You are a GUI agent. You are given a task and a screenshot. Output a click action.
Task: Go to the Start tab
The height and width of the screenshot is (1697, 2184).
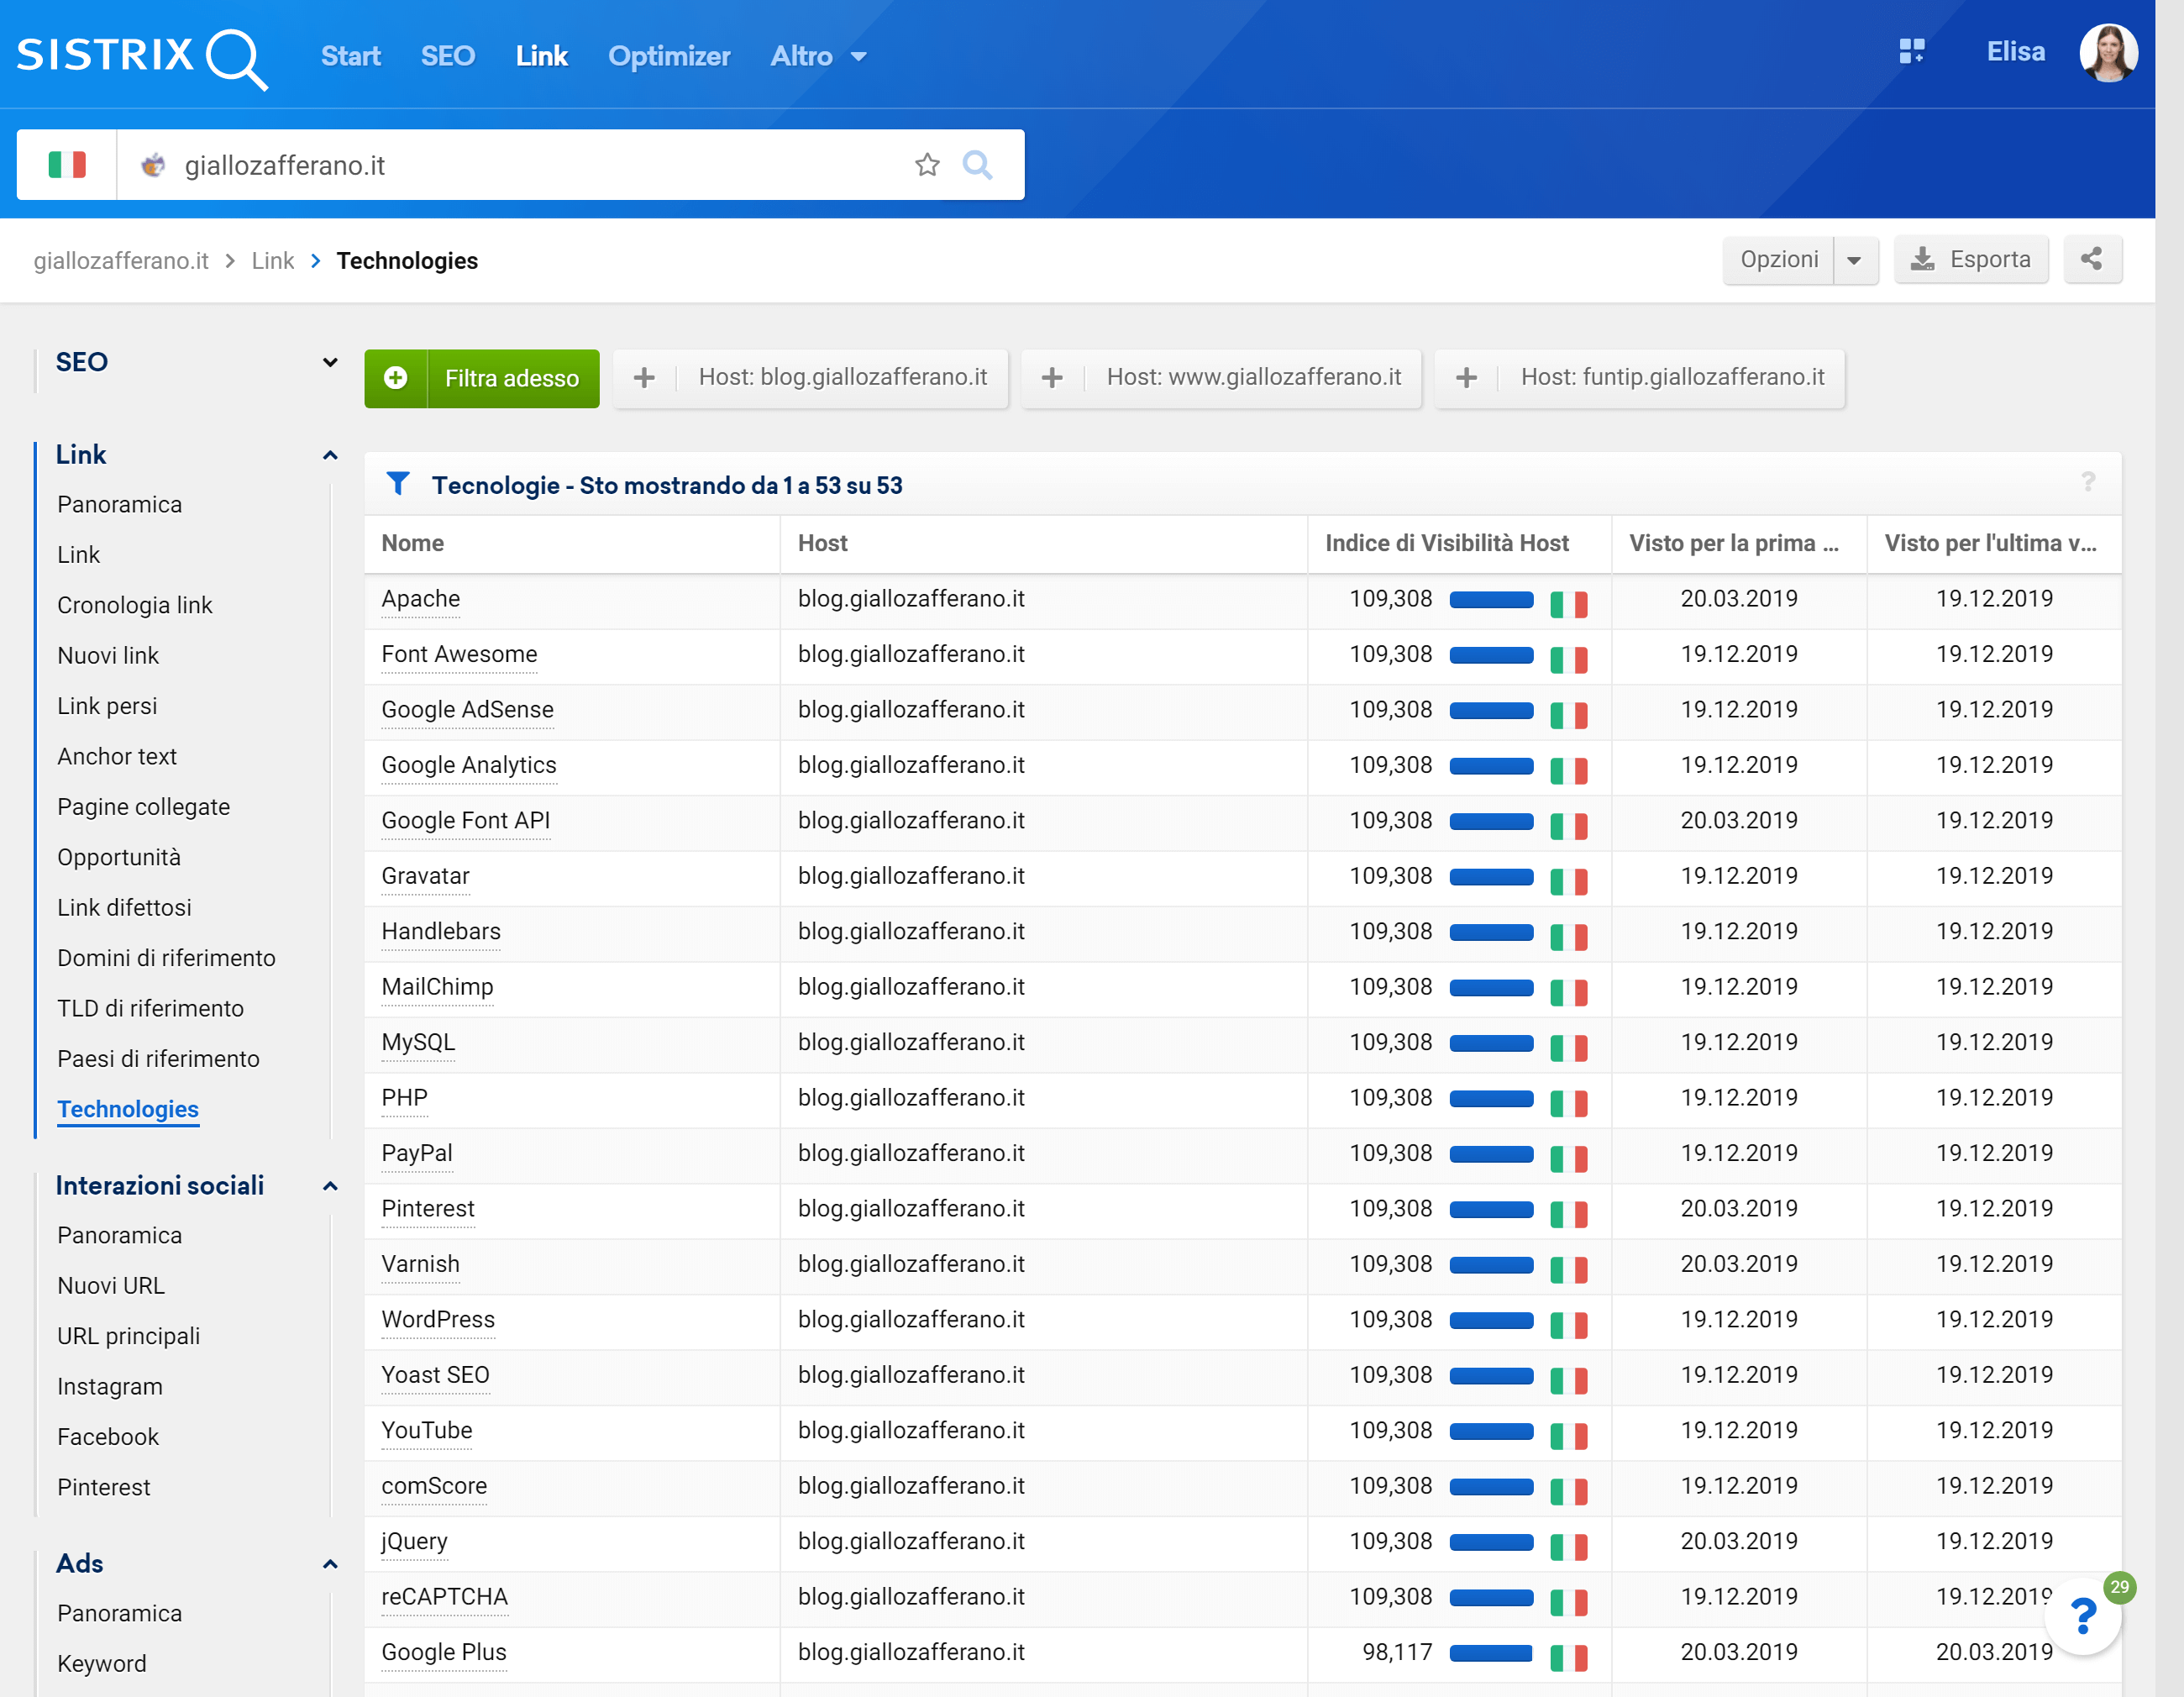pyautogui.click(x=350, y=56)
